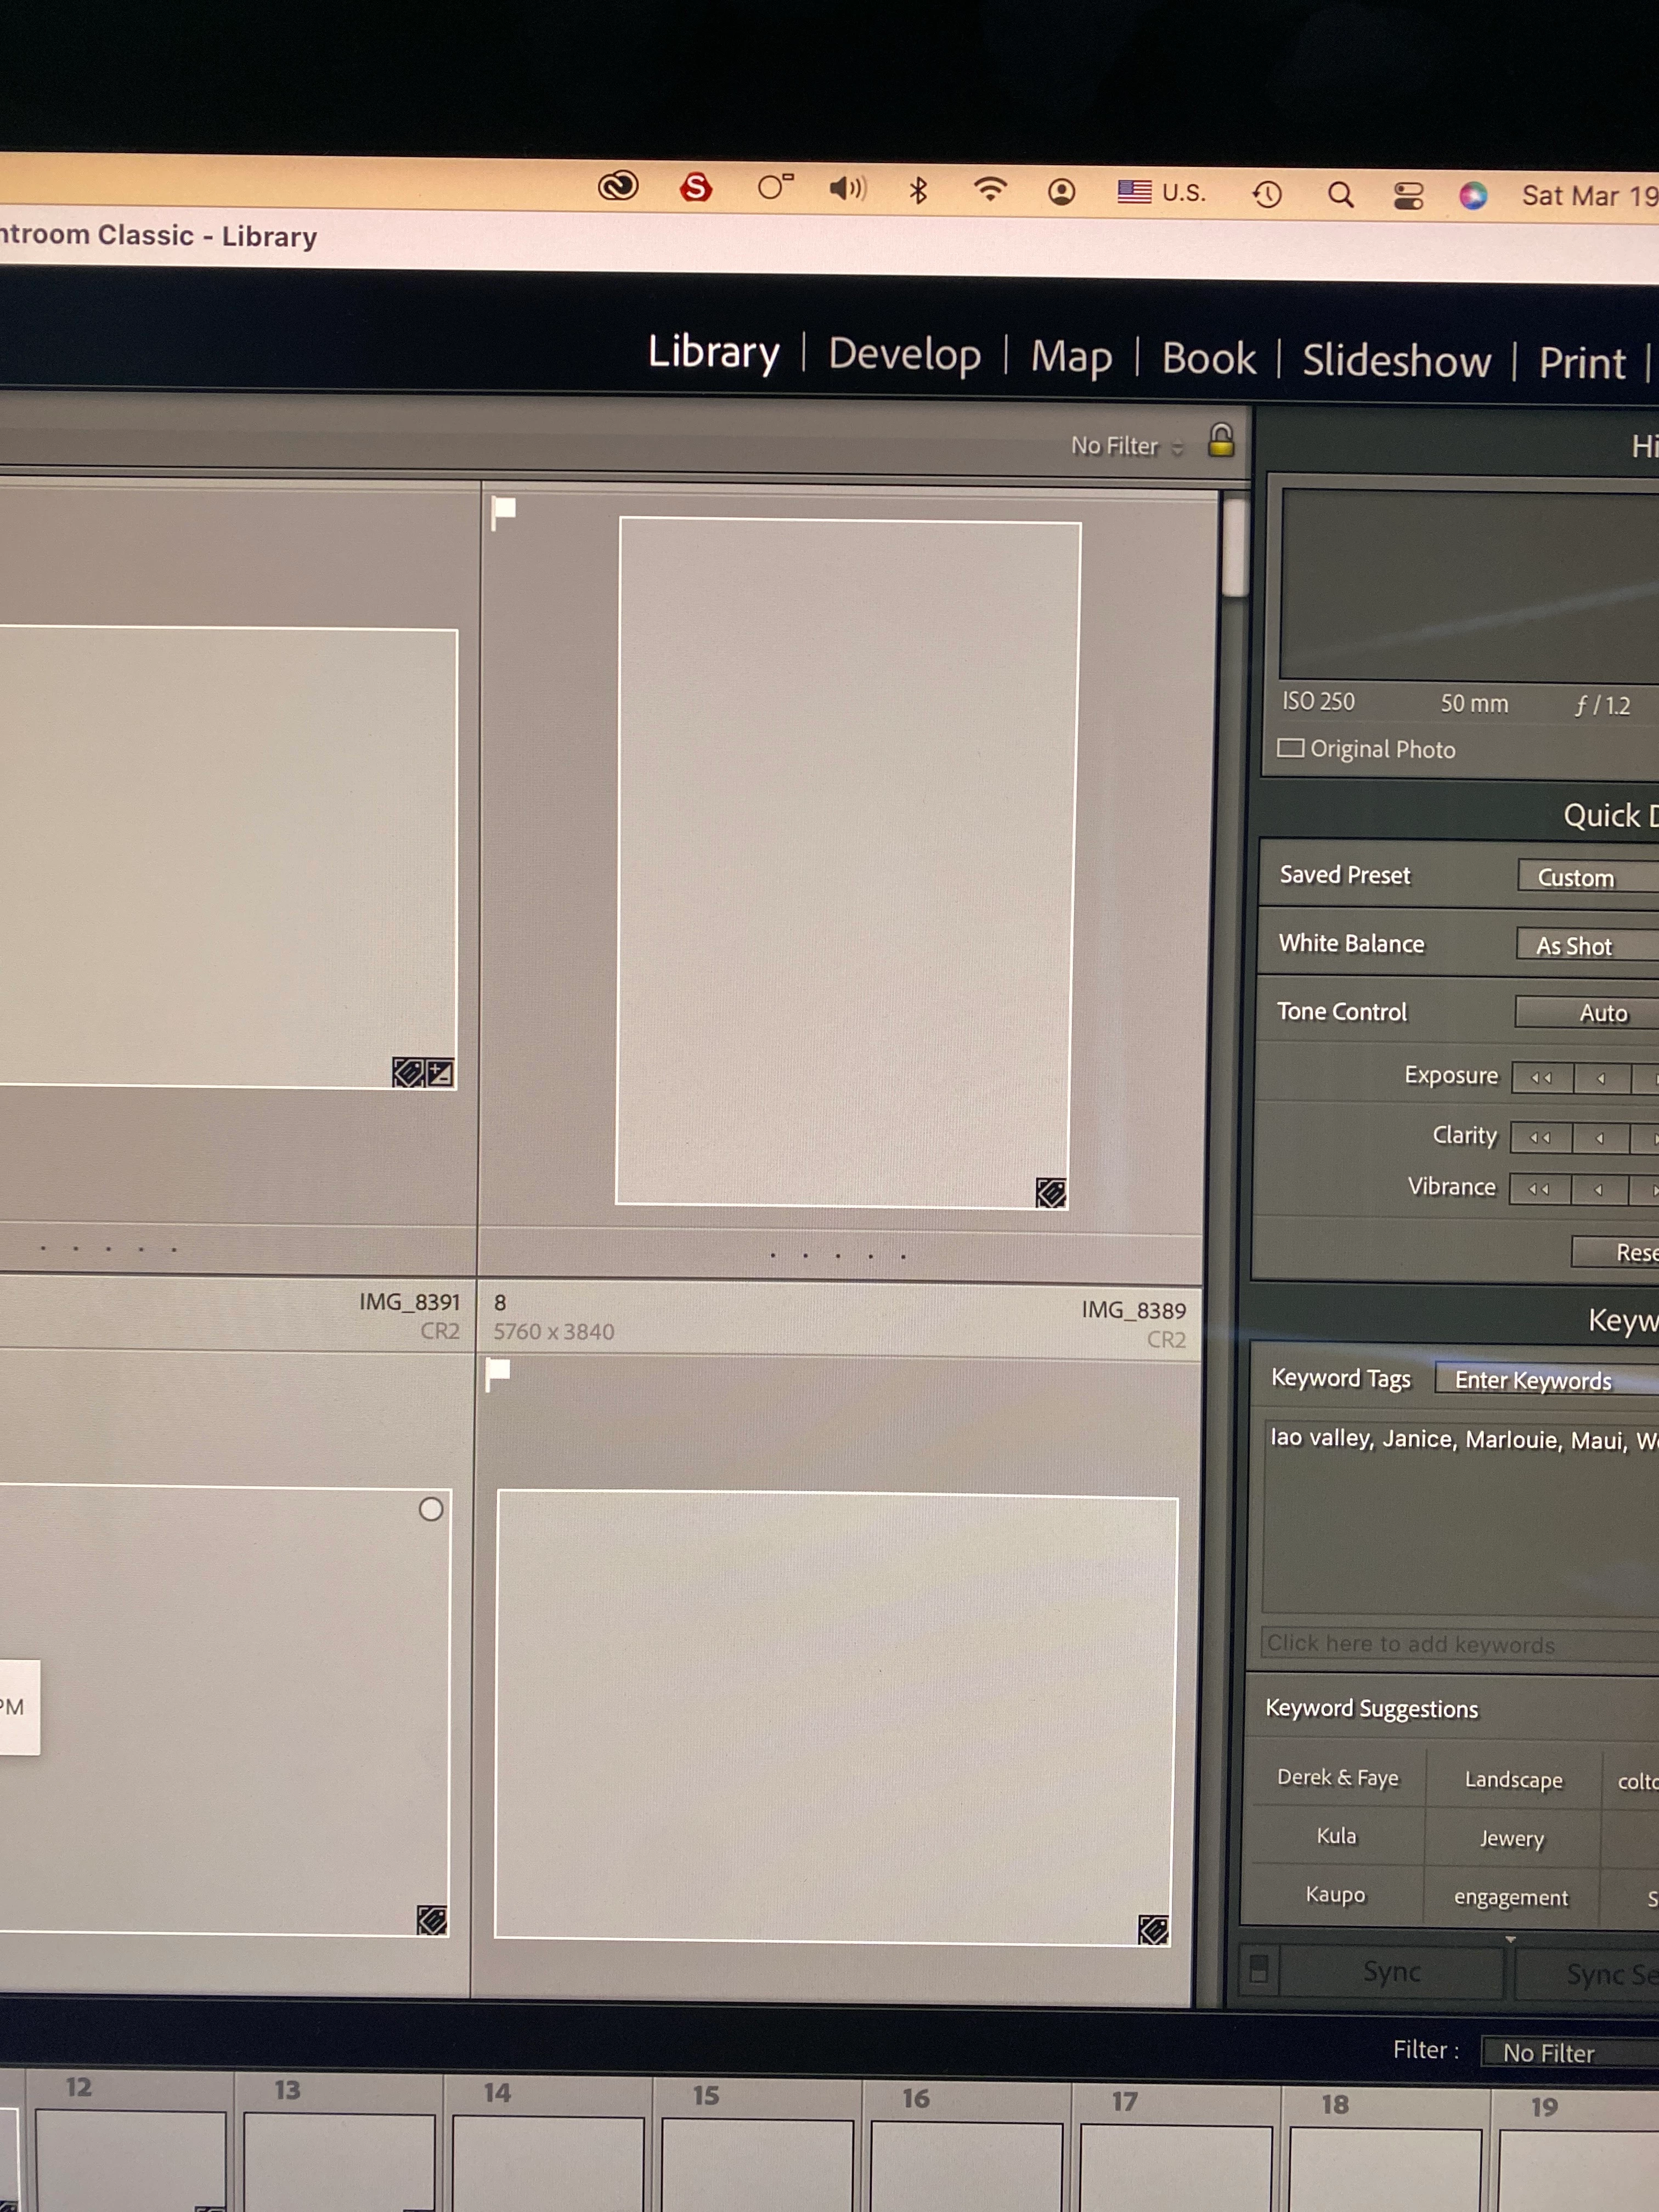The image size is (1659, 2212).
Task: Open the Bluetooth menu bar icon
Action: (x=918, y=189)
